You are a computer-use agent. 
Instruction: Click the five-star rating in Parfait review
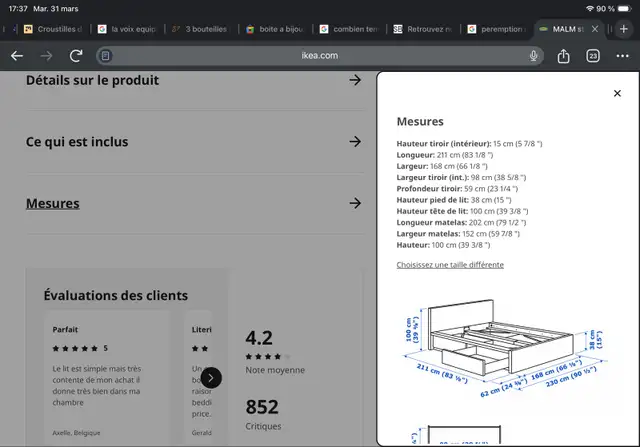click(75, 348)
